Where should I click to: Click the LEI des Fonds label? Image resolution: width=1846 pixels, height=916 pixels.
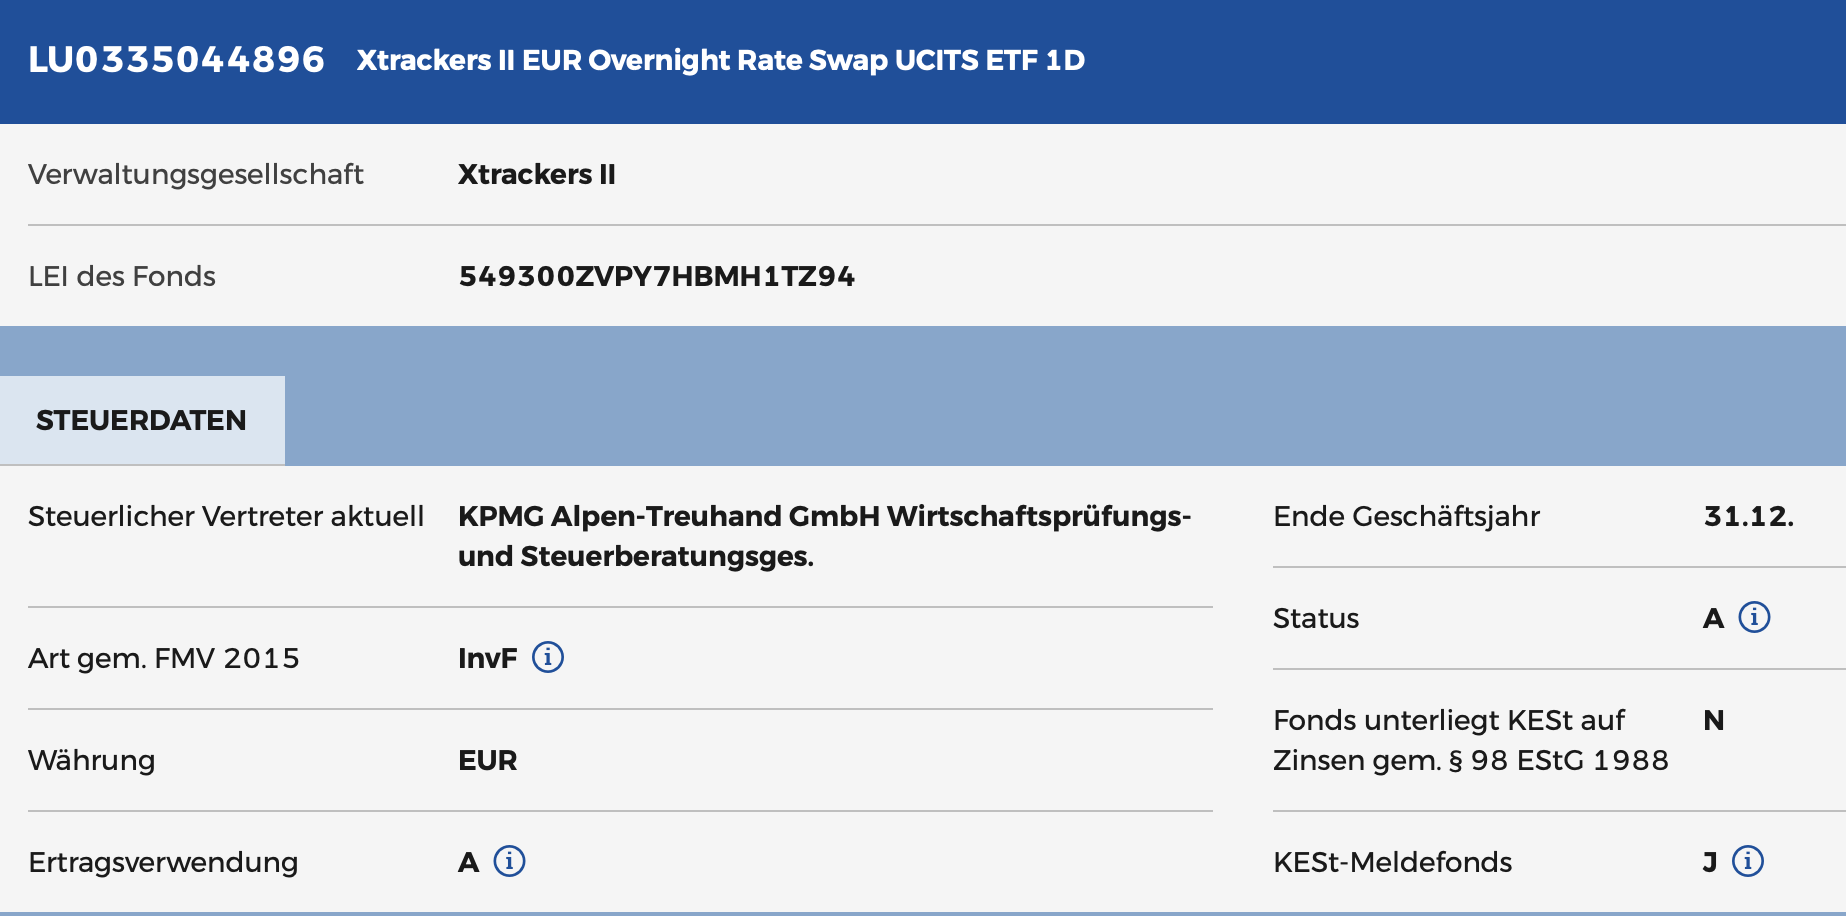coord(122,276)
